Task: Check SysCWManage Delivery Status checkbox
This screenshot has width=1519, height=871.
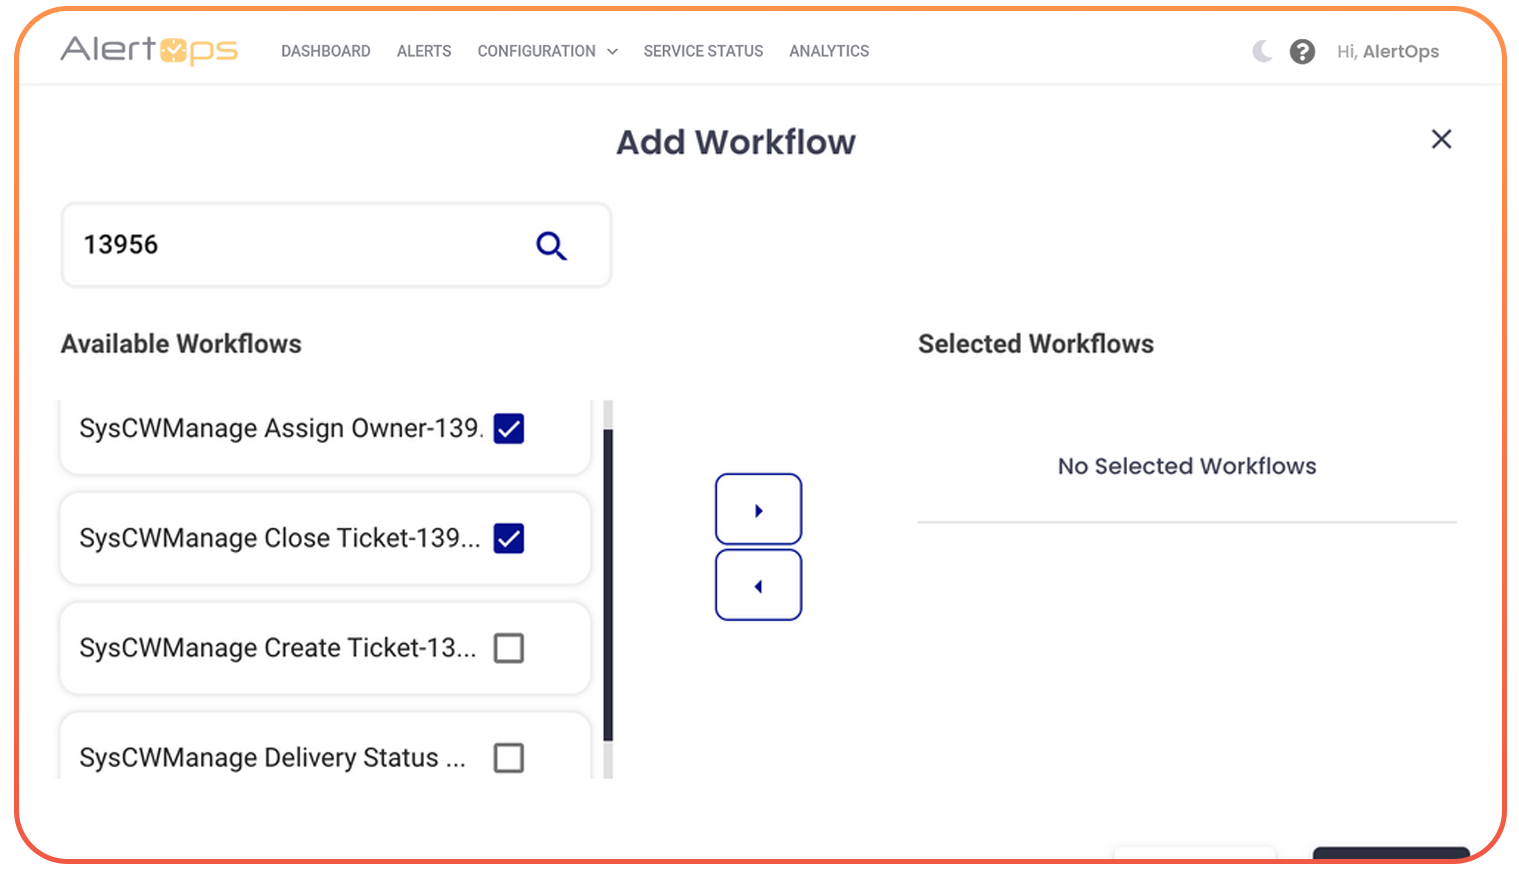Action: pyautogui.click(x=509, y=758)
